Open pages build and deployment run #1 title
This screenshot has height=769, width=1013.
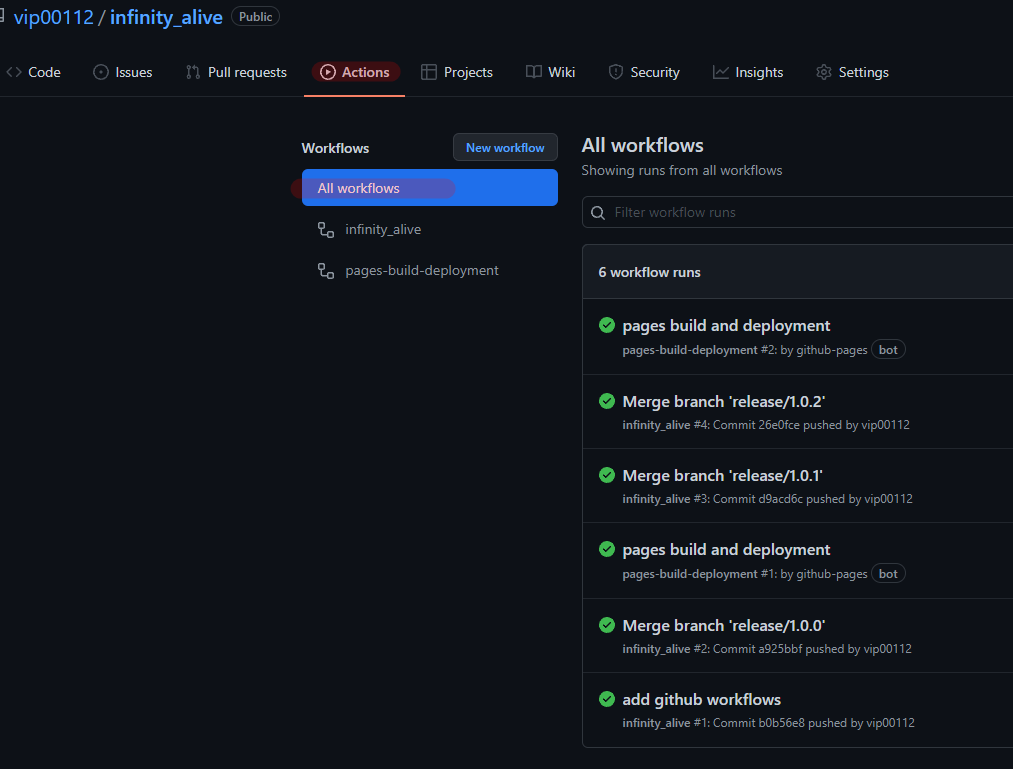point(726,550)
